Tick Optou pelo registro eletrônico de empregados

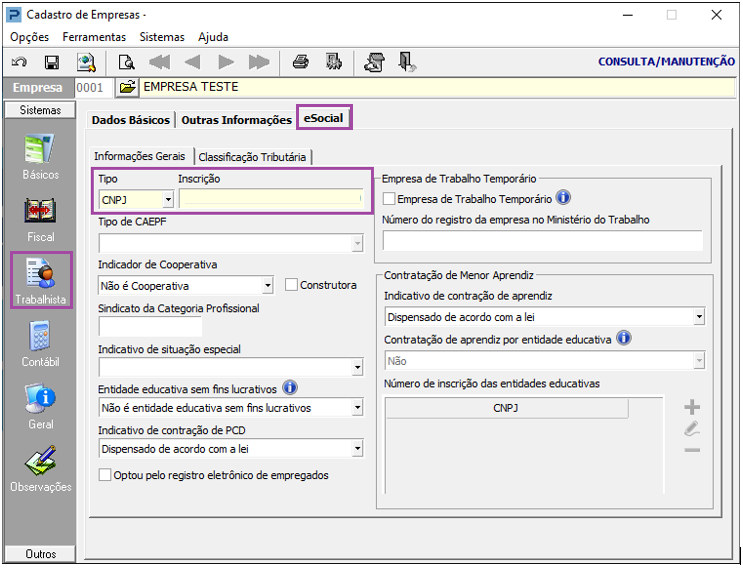[x=105, y=475]
